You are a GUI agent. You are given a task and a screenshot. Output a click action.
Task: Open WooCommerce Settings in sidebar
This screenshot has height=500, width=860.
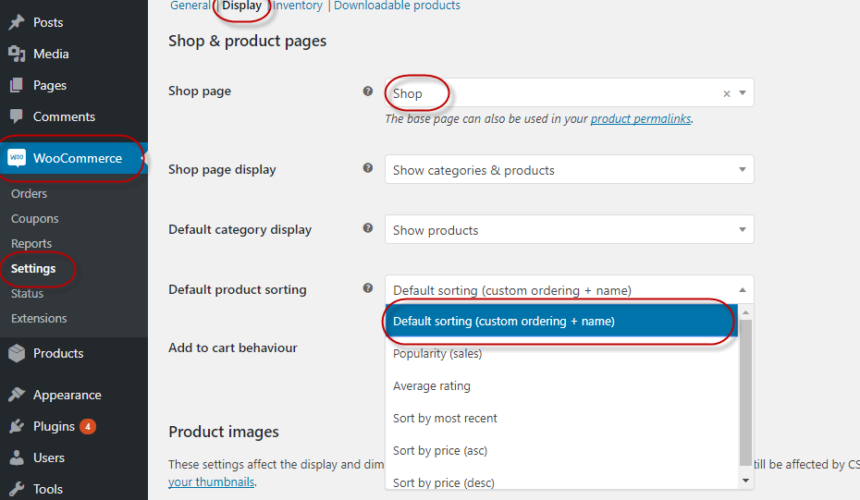(33, 269)
